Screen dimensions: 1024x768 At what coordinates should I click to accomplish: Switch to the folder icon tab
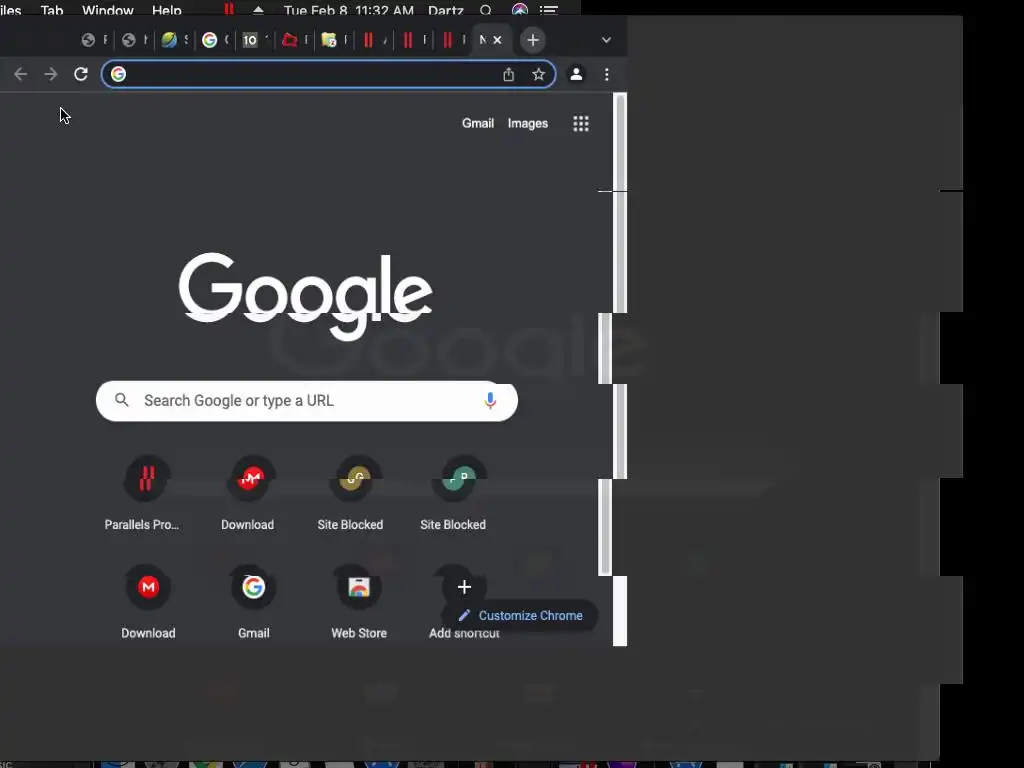329,40
